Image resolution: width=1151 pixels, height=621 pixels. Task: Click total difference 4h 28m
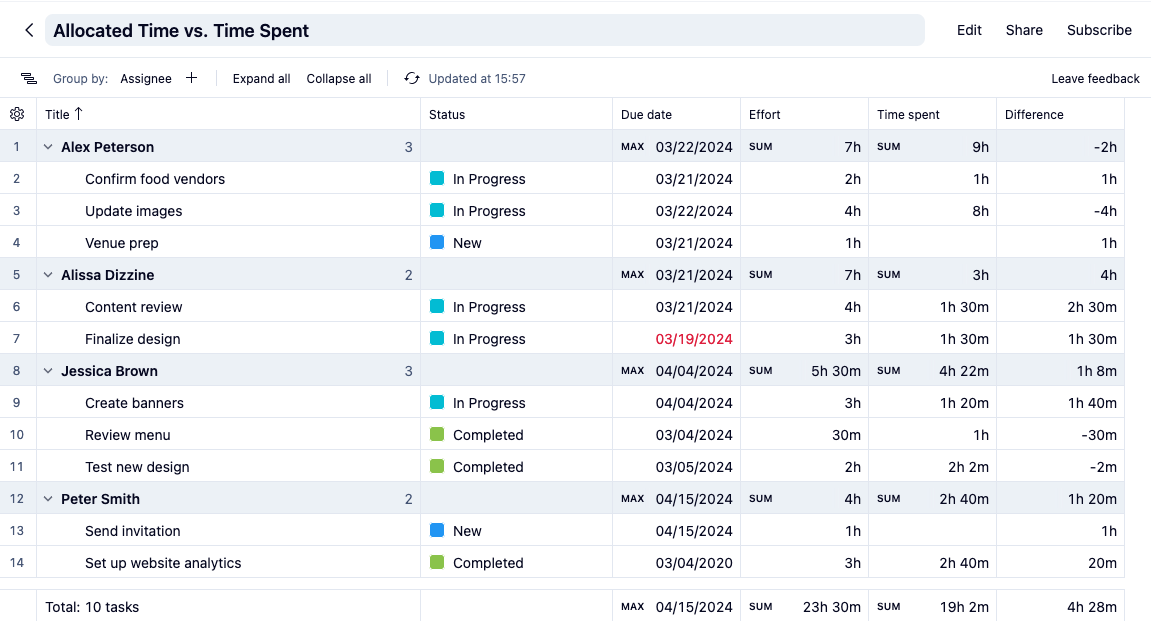(1092, 607)
